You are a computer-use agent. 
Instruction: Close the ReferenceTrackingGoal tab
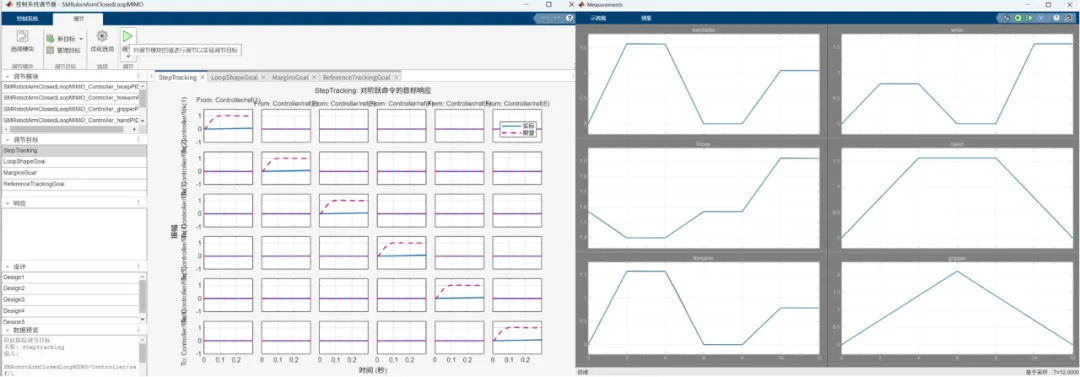[x=395, y=77]
